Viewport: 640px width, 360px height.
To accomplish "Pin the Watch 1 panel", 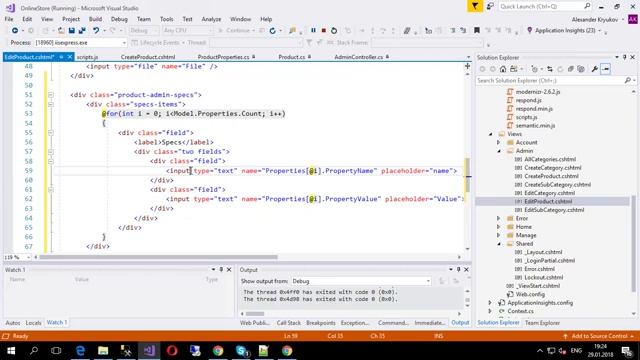I will 221,270.
